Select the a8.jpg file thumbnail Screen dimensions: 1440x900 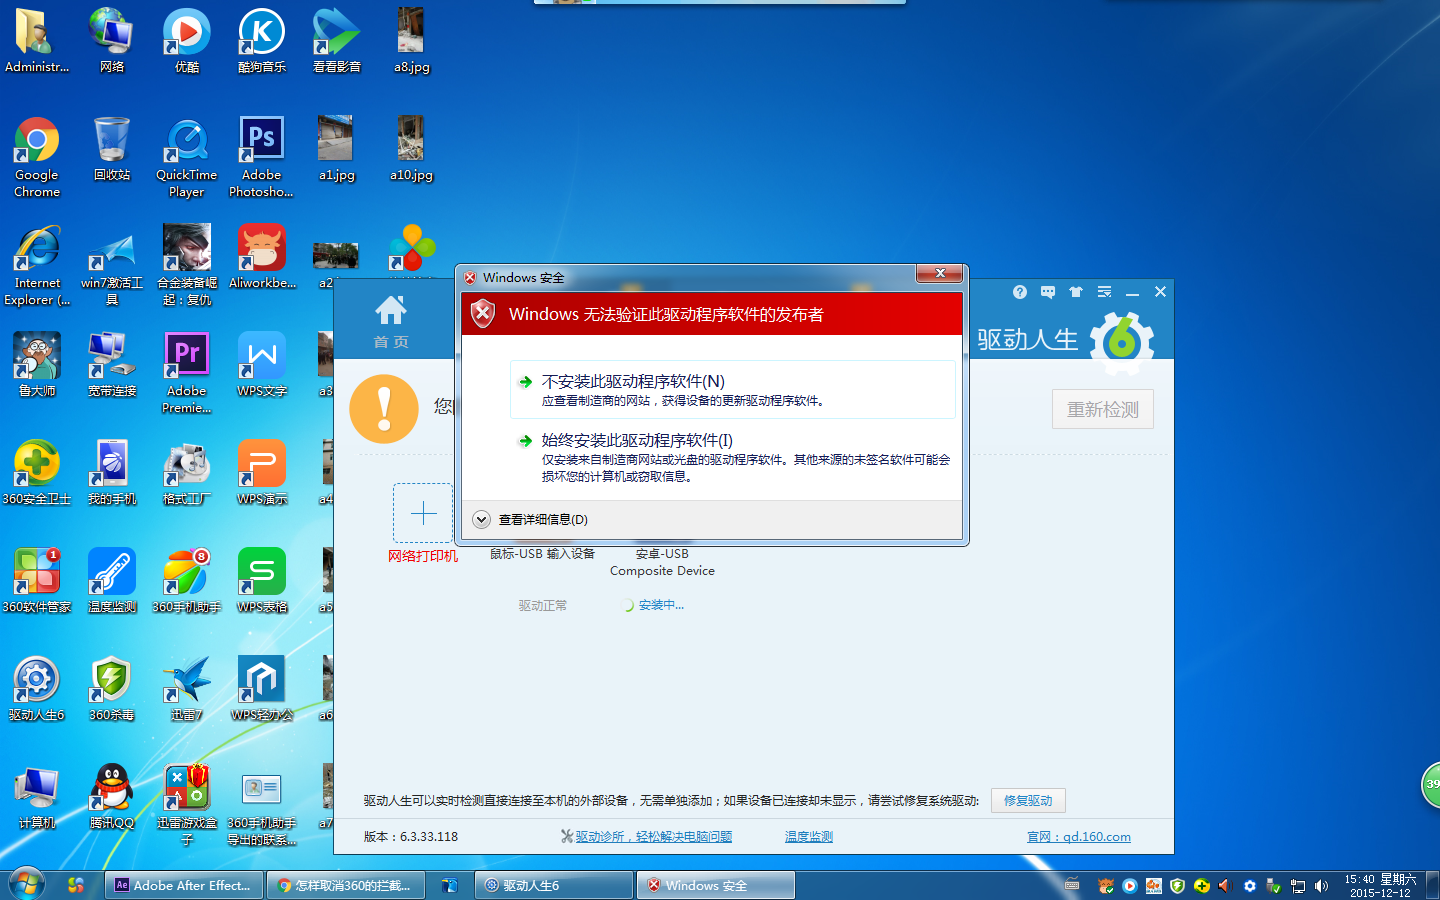(x=411, y=41)
